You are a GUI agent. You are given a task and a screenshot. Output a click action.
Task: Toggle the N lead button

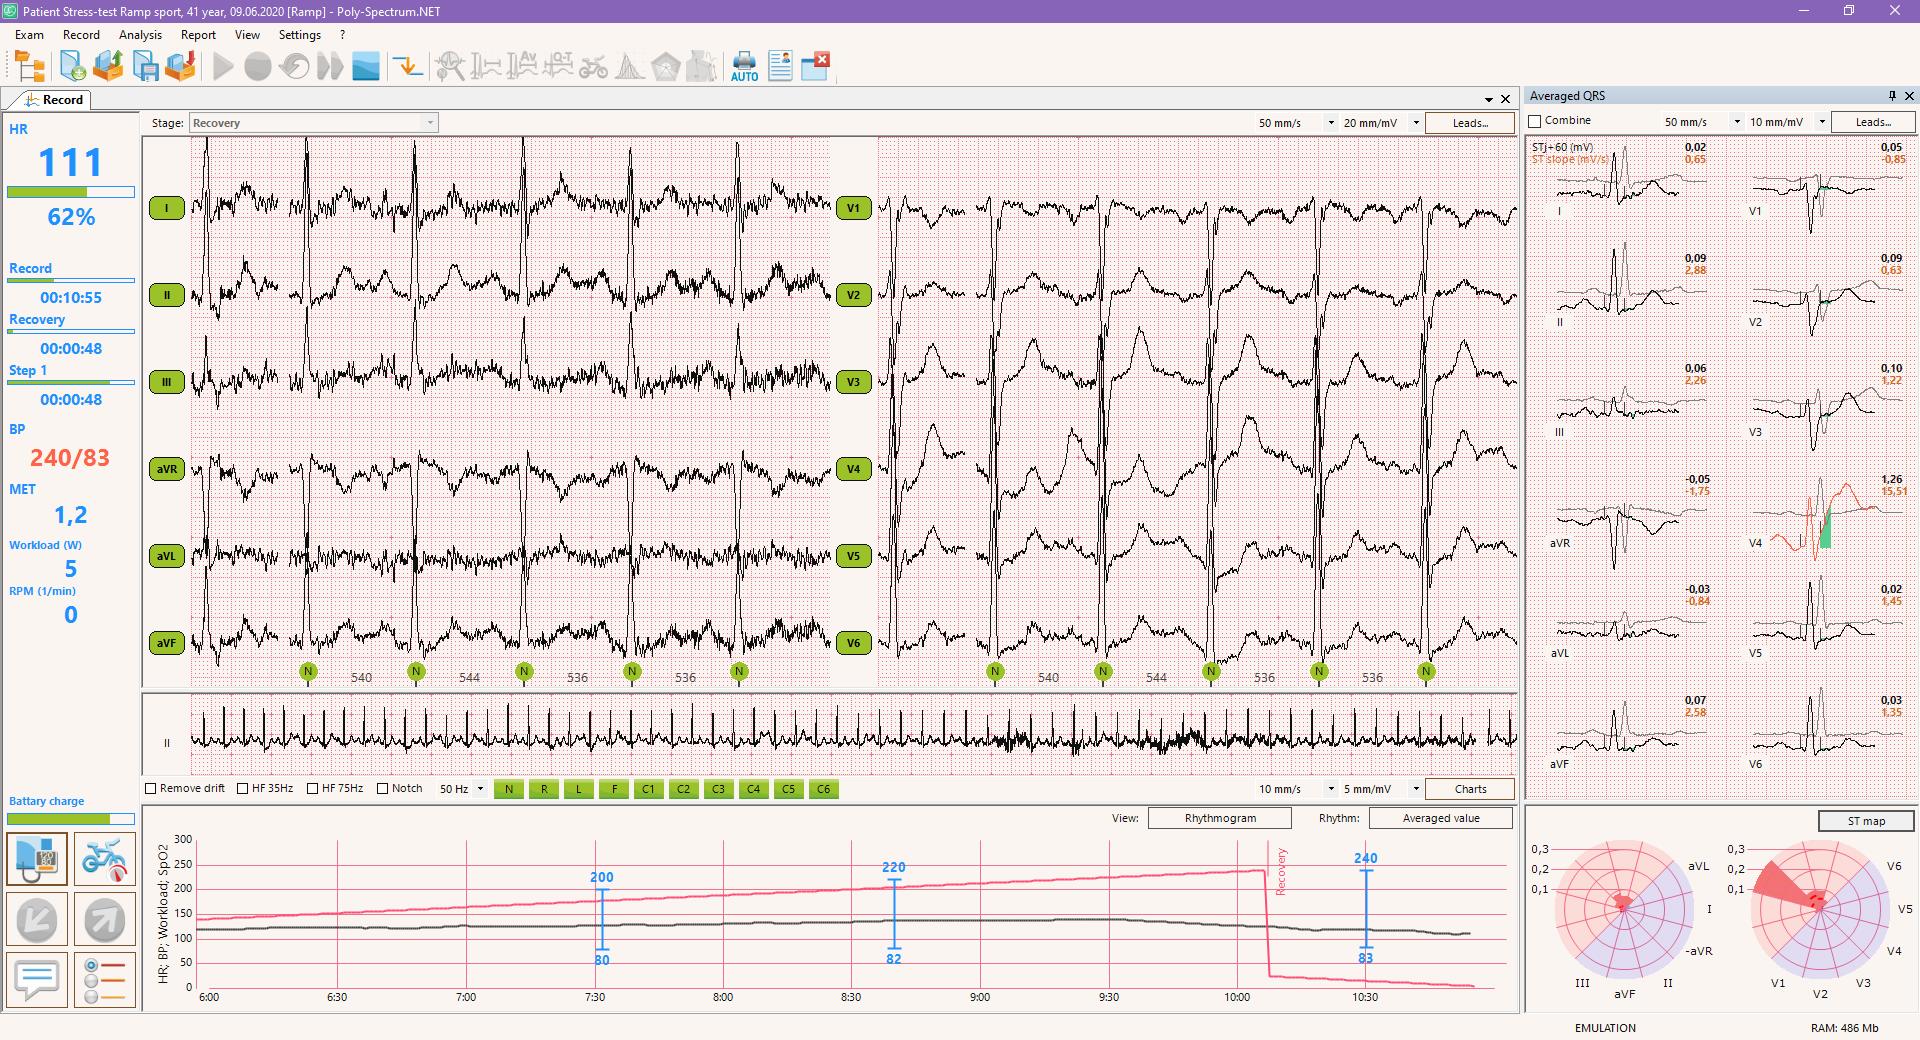point(509,789)
